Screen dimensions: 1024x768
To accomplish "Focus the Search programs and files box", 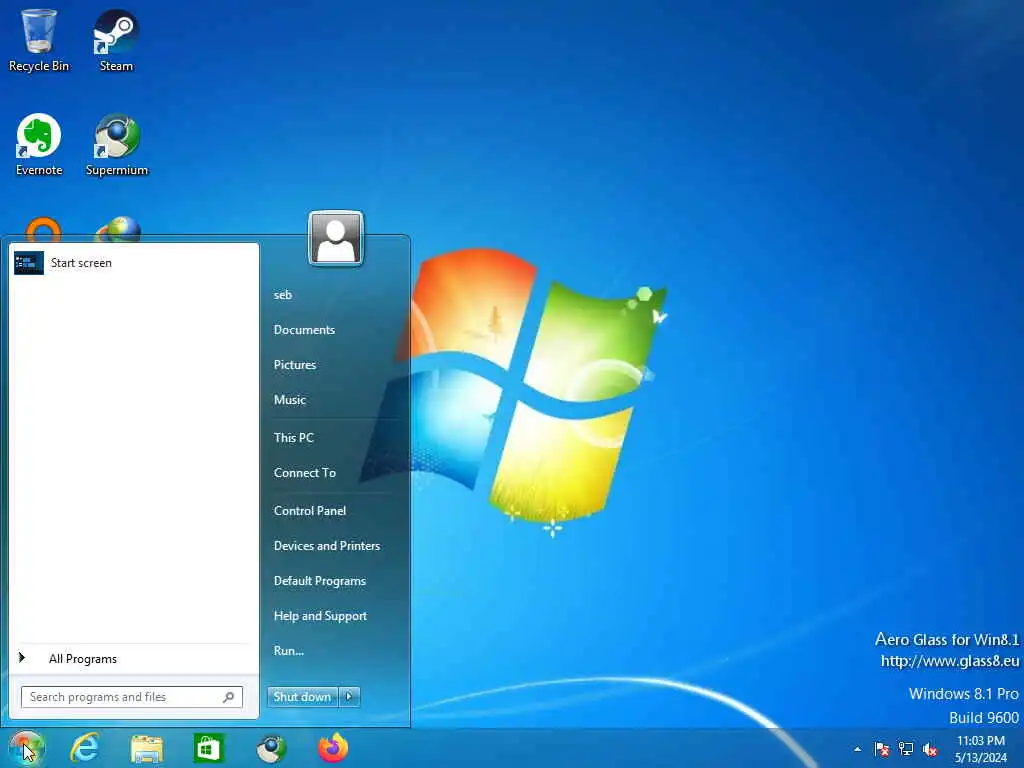I will click(x=132, y=697).
